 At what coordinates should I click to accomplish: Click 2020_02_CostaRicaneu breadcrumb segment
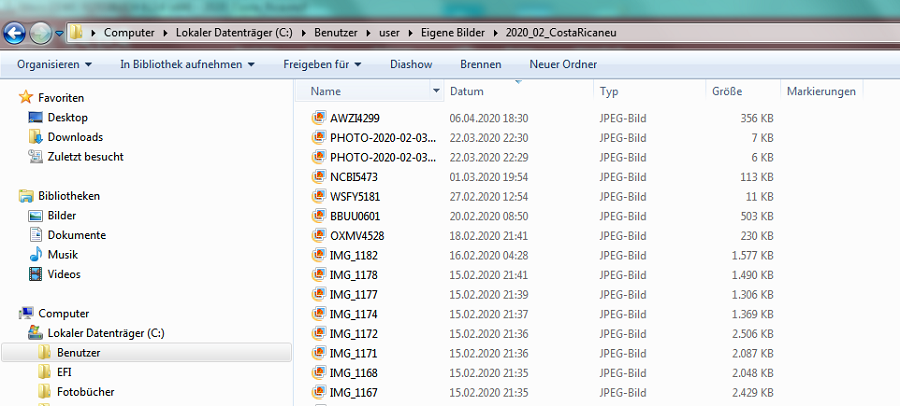click(x=561, y=33)
